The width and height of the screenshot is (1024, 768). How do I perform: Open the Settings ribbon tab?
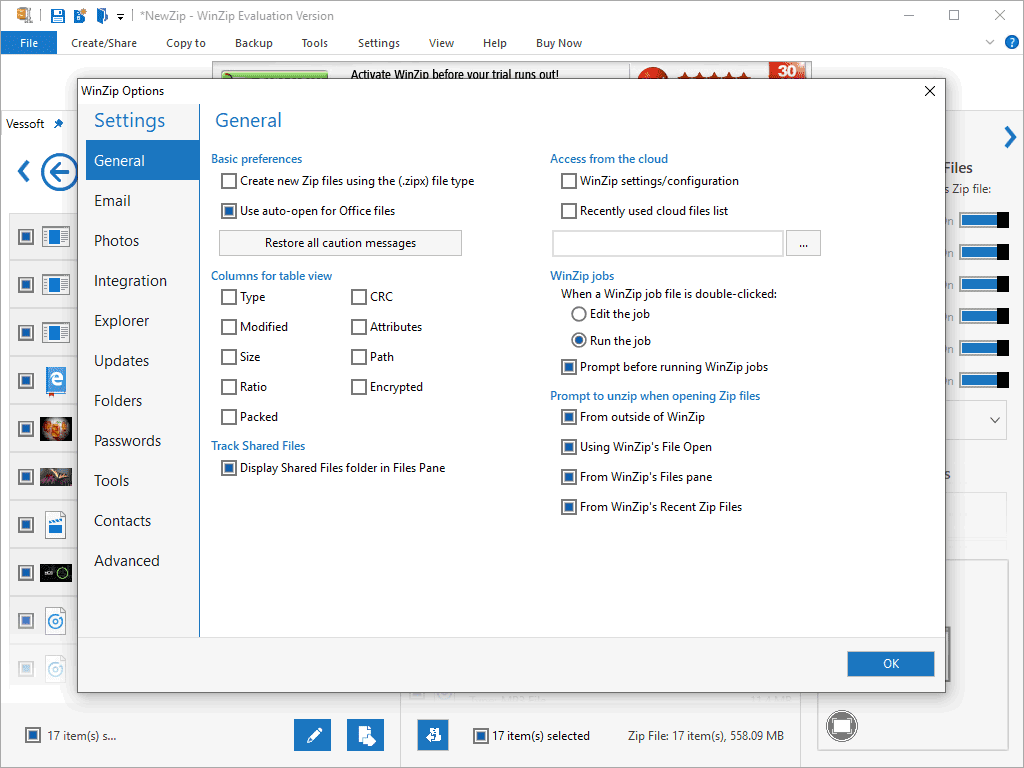tap(379, 43)
